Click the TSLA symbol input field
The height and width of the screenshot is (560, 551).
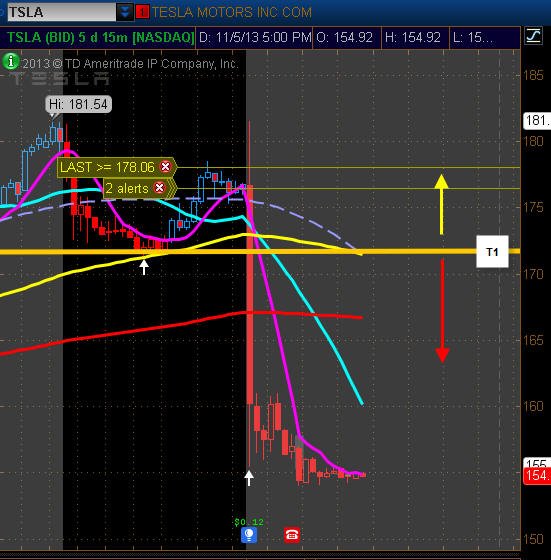[62, 12]
